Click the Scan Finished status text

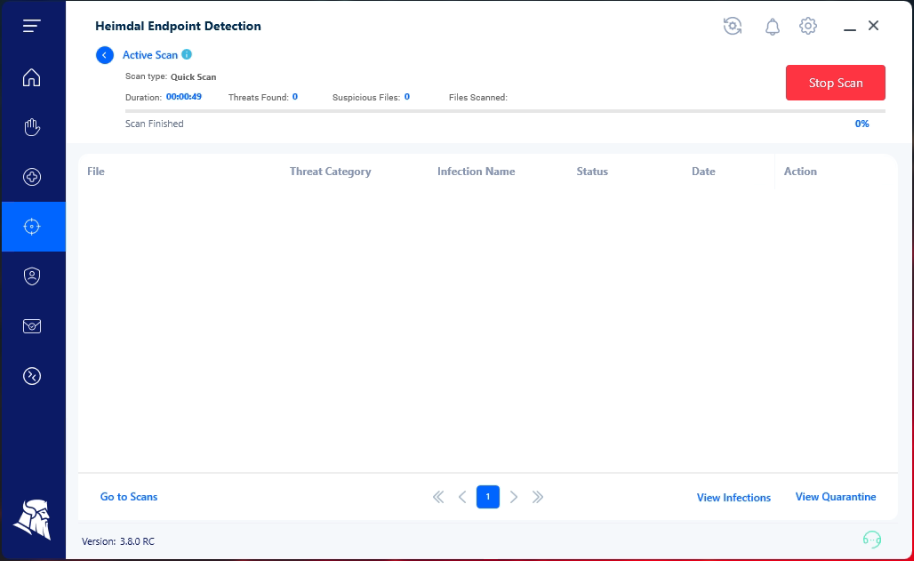click(154, 124)
